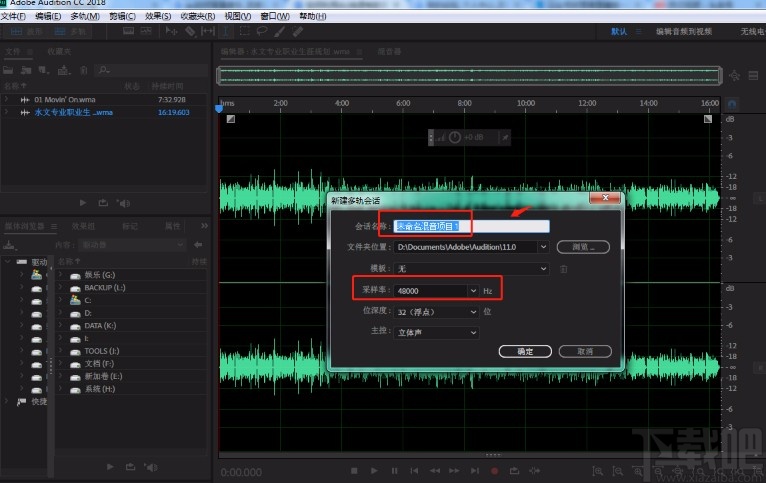Open the 效果(S) menu
Image resolution: width=766 pixels, height=483 pixels.
tap(158, 17)
